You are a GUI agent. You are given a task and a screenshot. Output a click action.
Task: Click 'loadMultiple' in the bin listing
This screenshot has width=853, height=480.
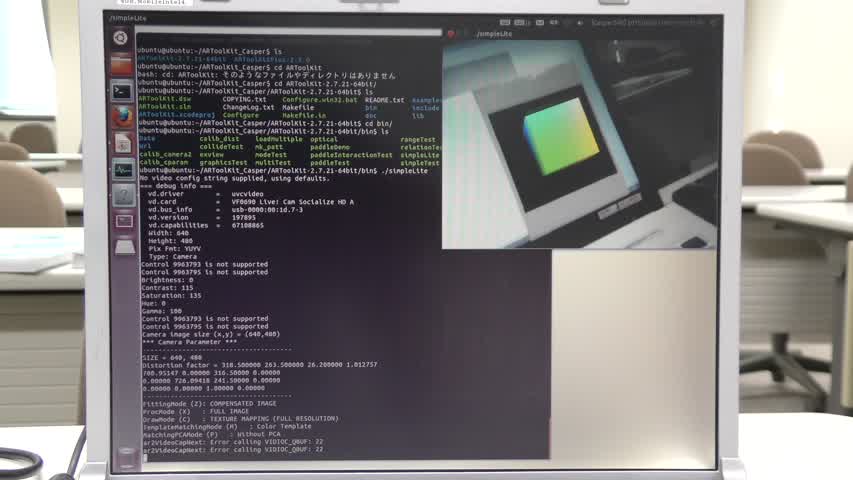coord(279,139)
